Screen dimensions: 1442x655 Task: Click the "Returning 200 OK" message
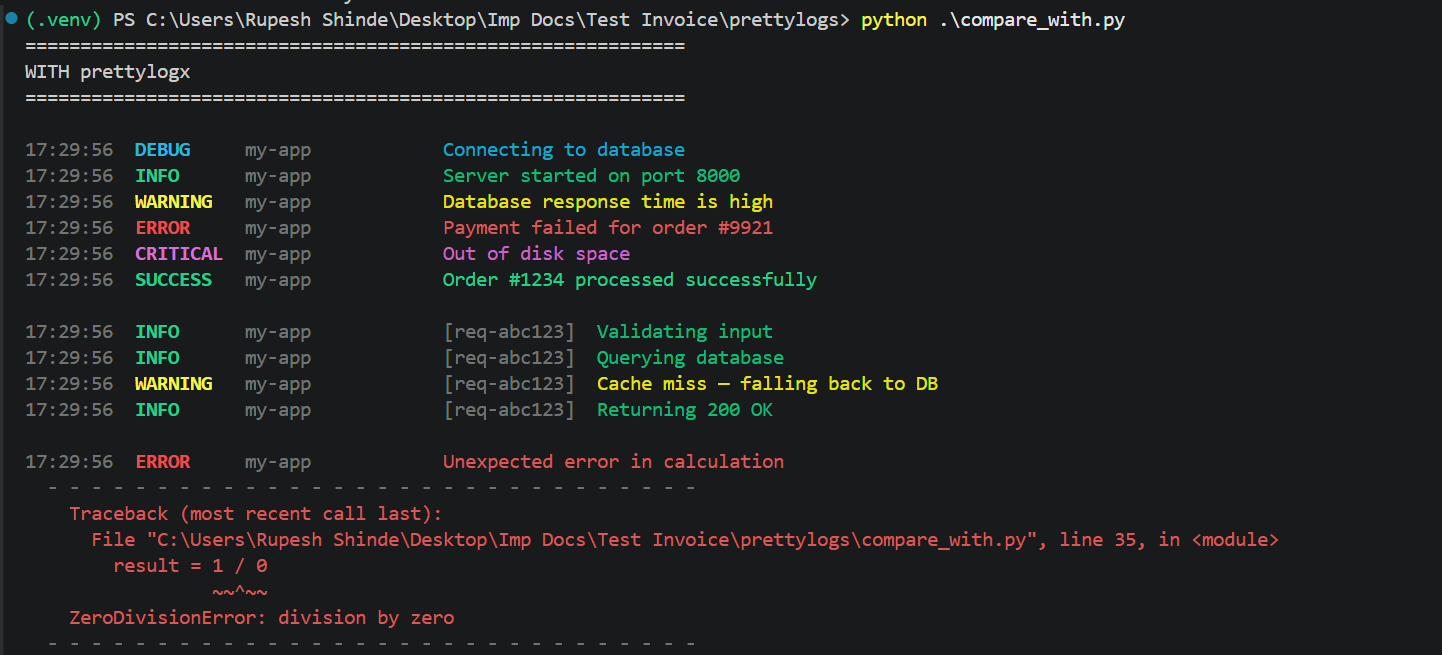(685, 410)
